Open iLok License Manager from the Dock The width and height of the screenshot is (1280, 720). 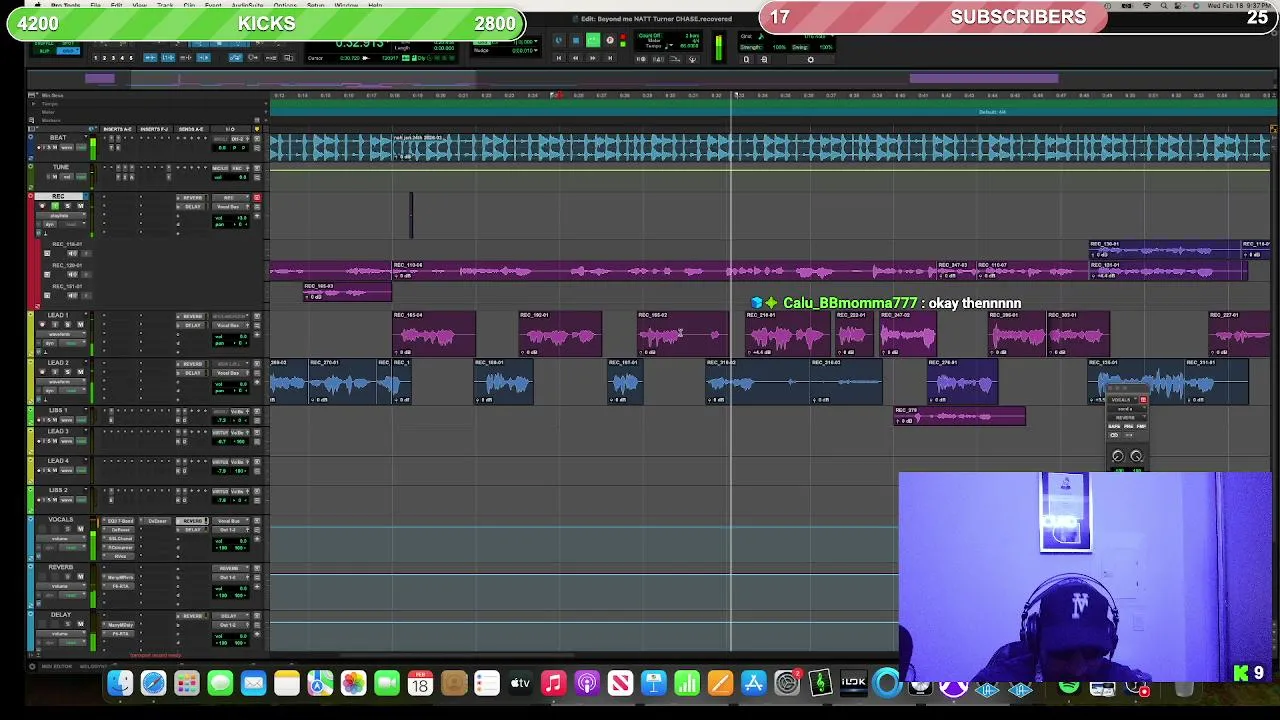[853, 683]
